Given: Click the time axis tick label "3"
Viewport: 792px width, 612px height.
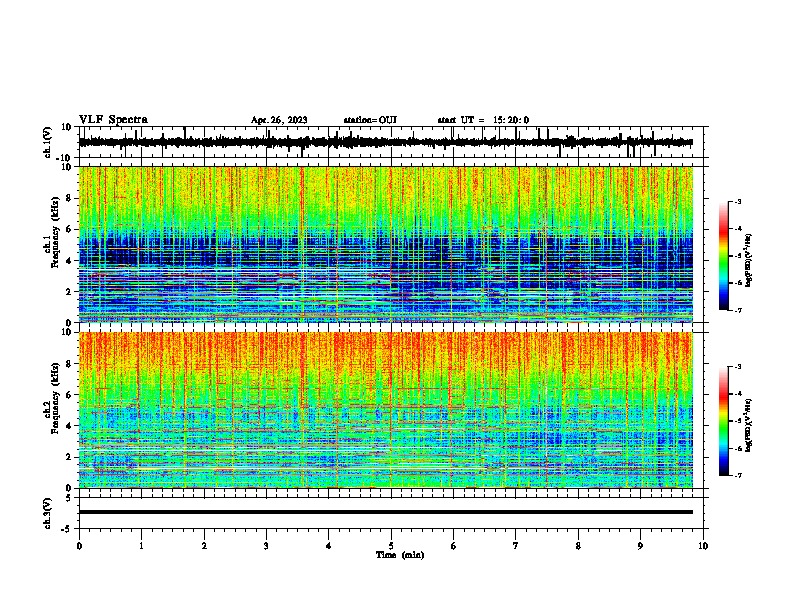Looking at the screenshot, I should [266, 546].
